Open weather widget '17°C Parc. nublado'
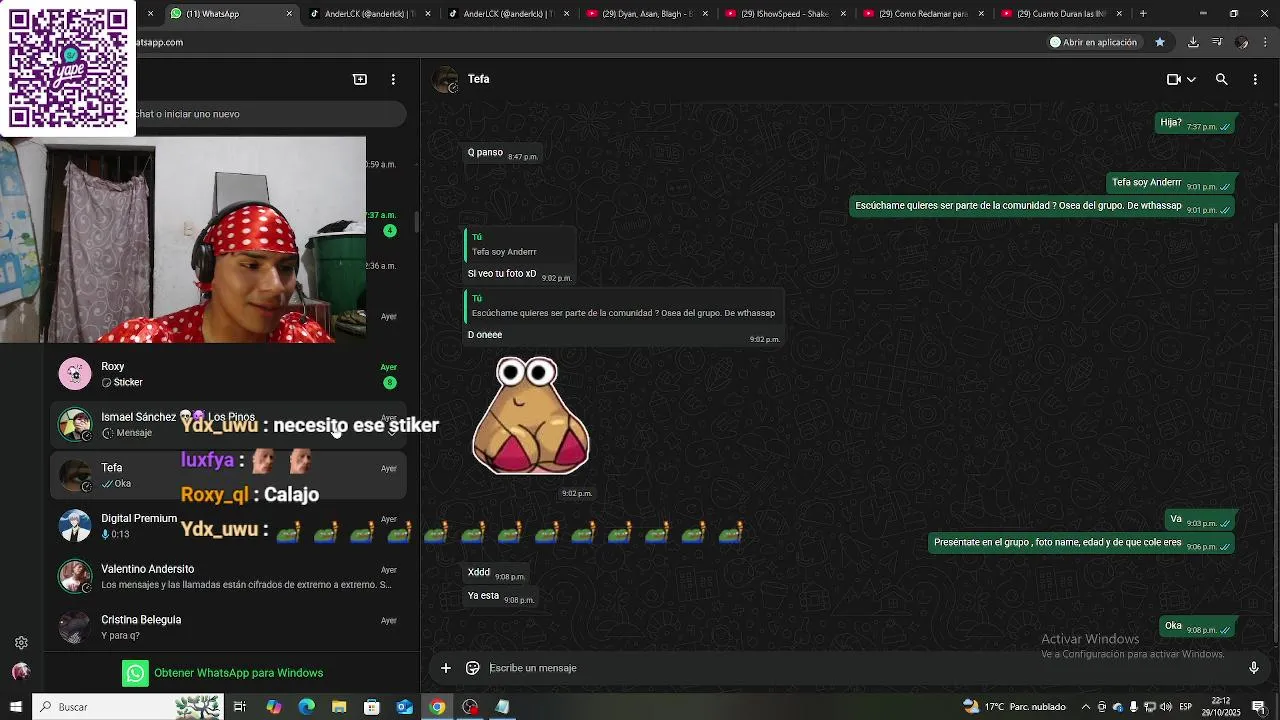The height and width of the screenshot is (720, 1280). point(1014,707)
